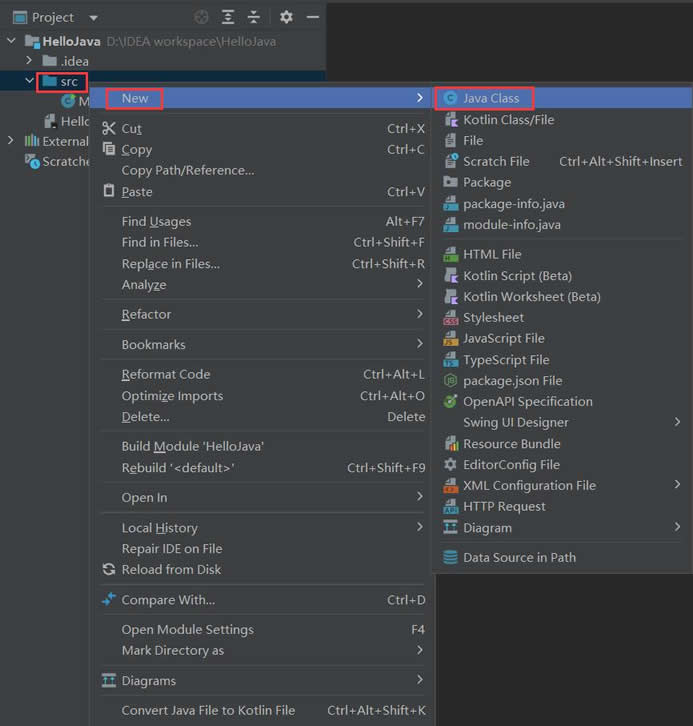Click the Kotlin Class/File icon
This screenshot has width=693, height=726.
451,119
